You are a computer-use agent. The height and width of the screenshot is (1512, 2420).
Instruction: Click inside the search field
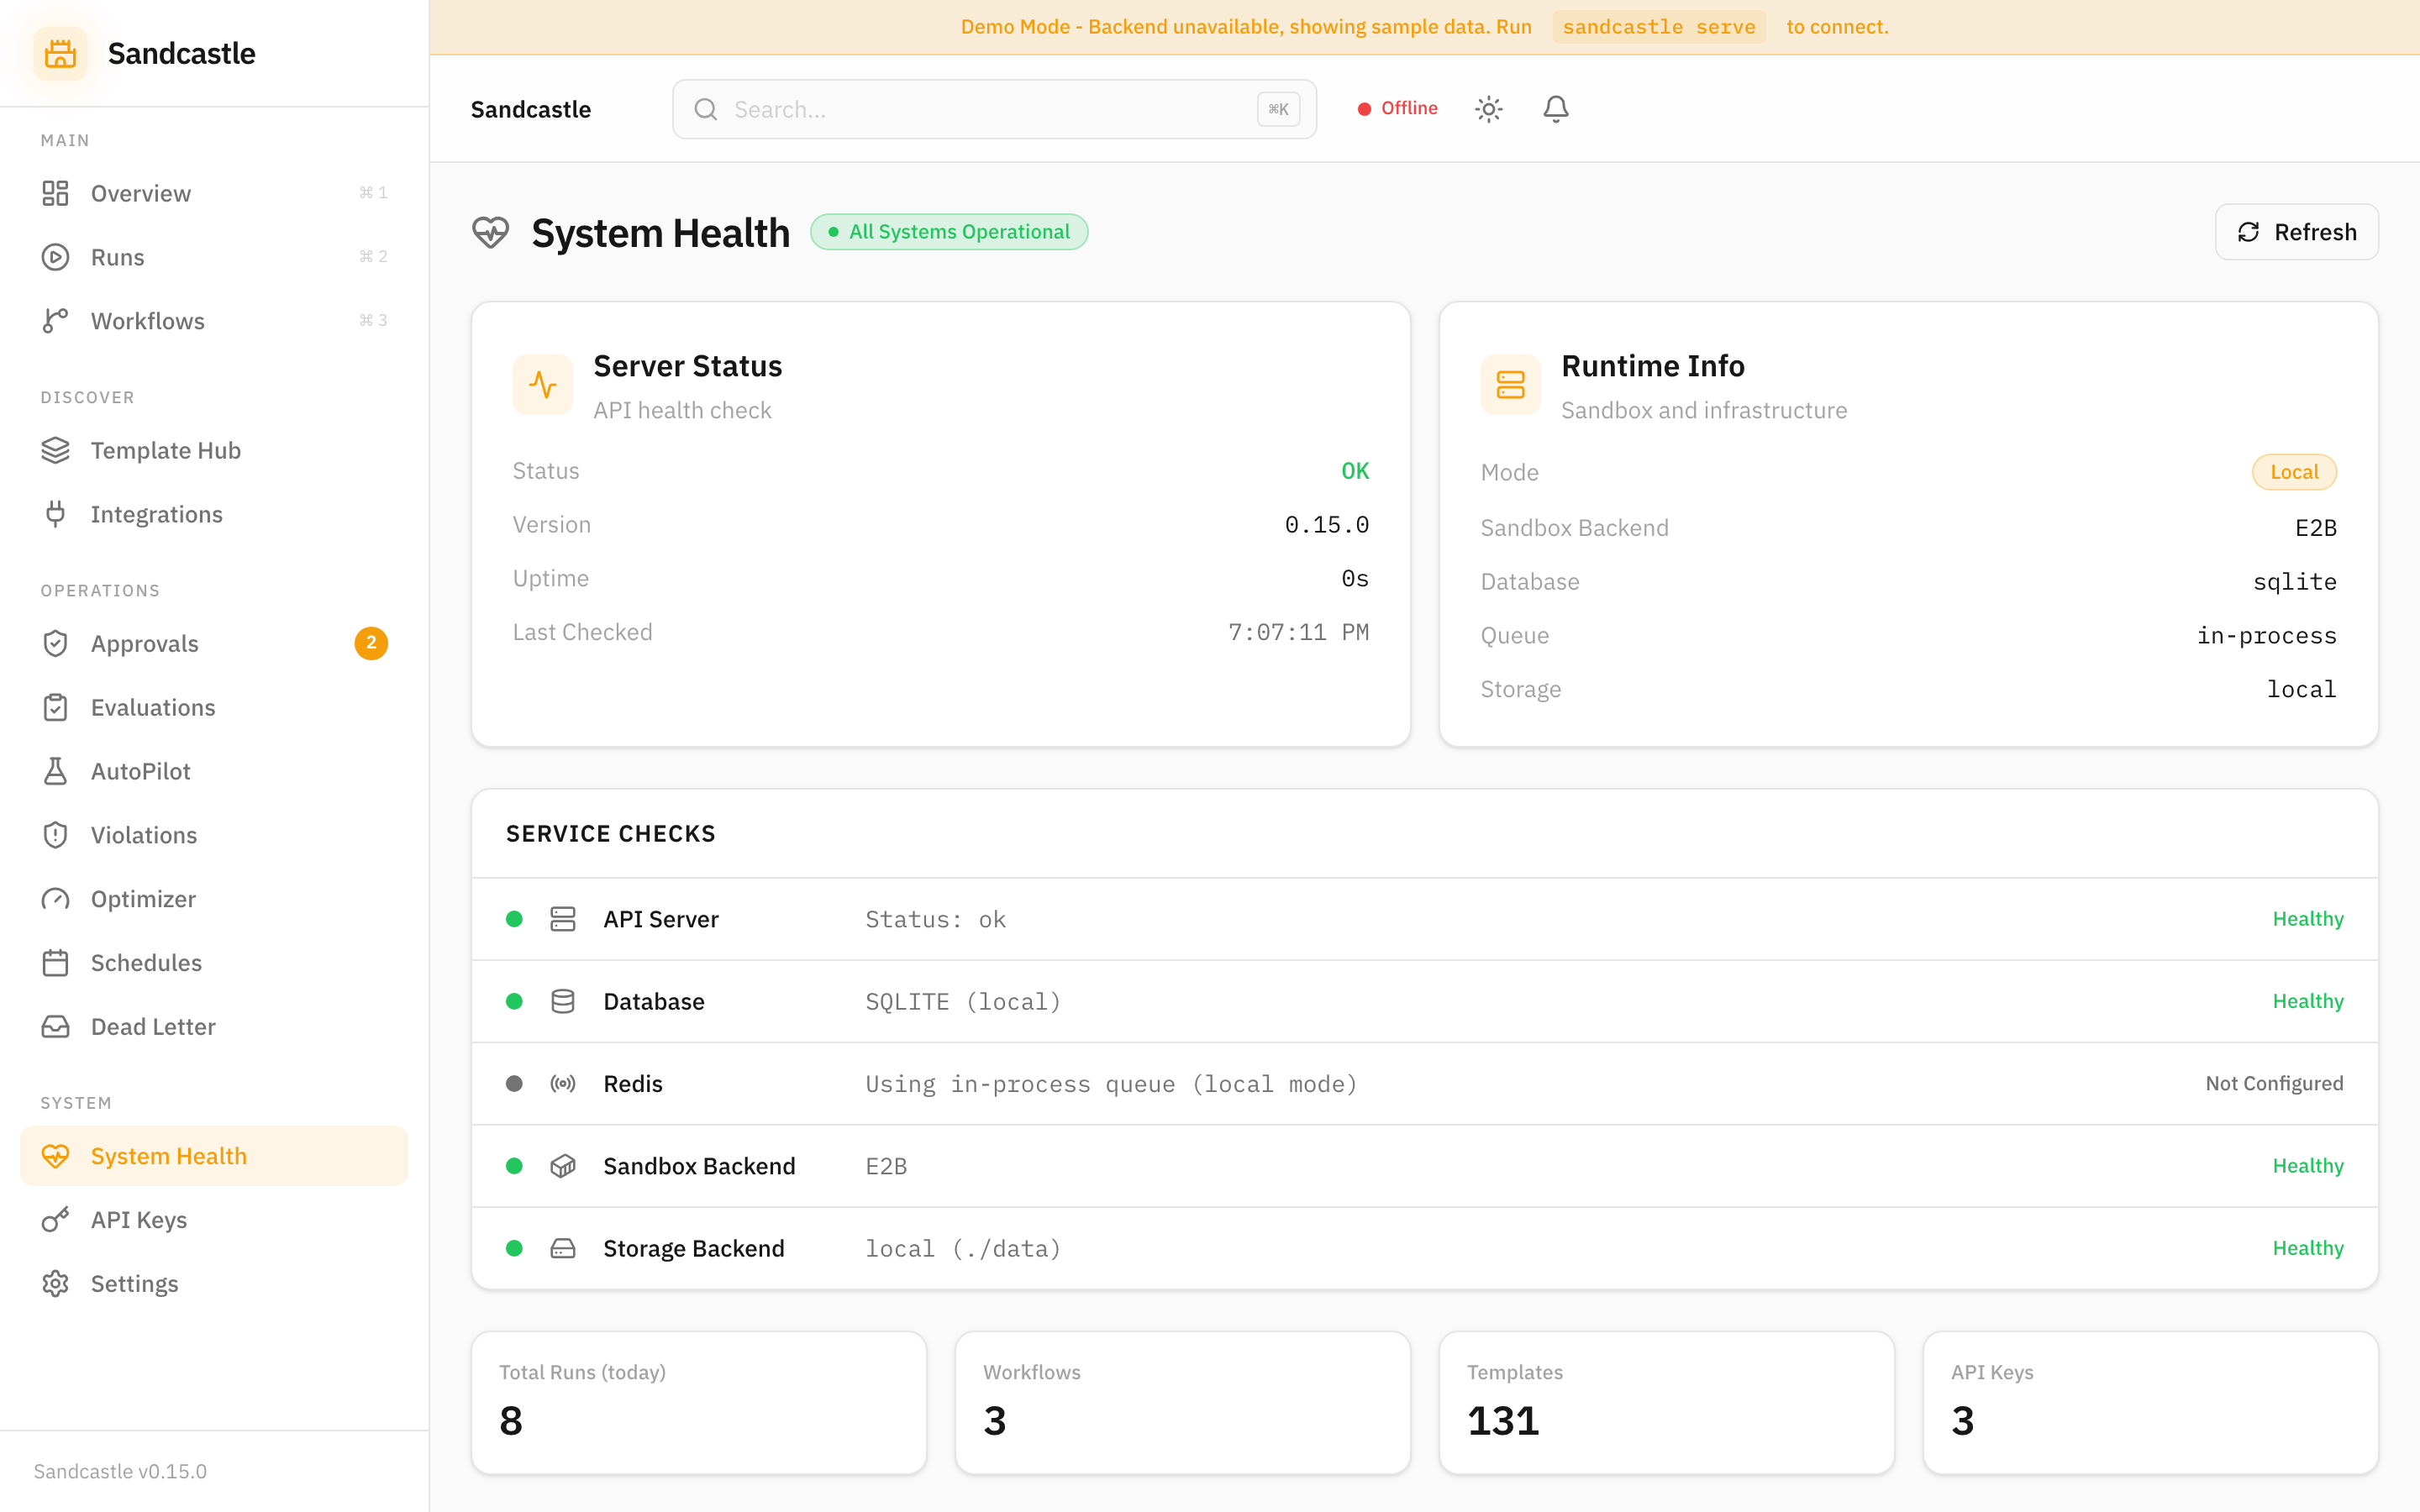(x=990, y=109)
